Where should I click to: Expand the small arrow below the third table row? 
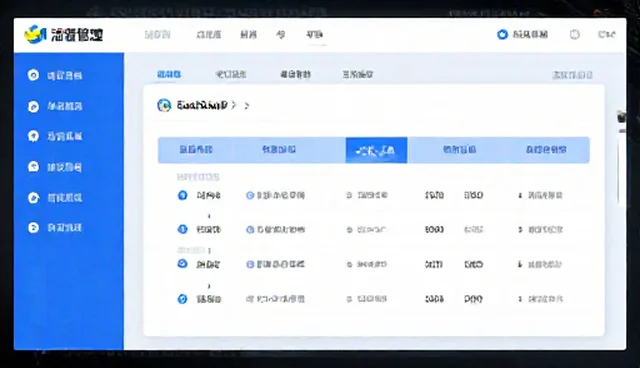click(209, 286)
